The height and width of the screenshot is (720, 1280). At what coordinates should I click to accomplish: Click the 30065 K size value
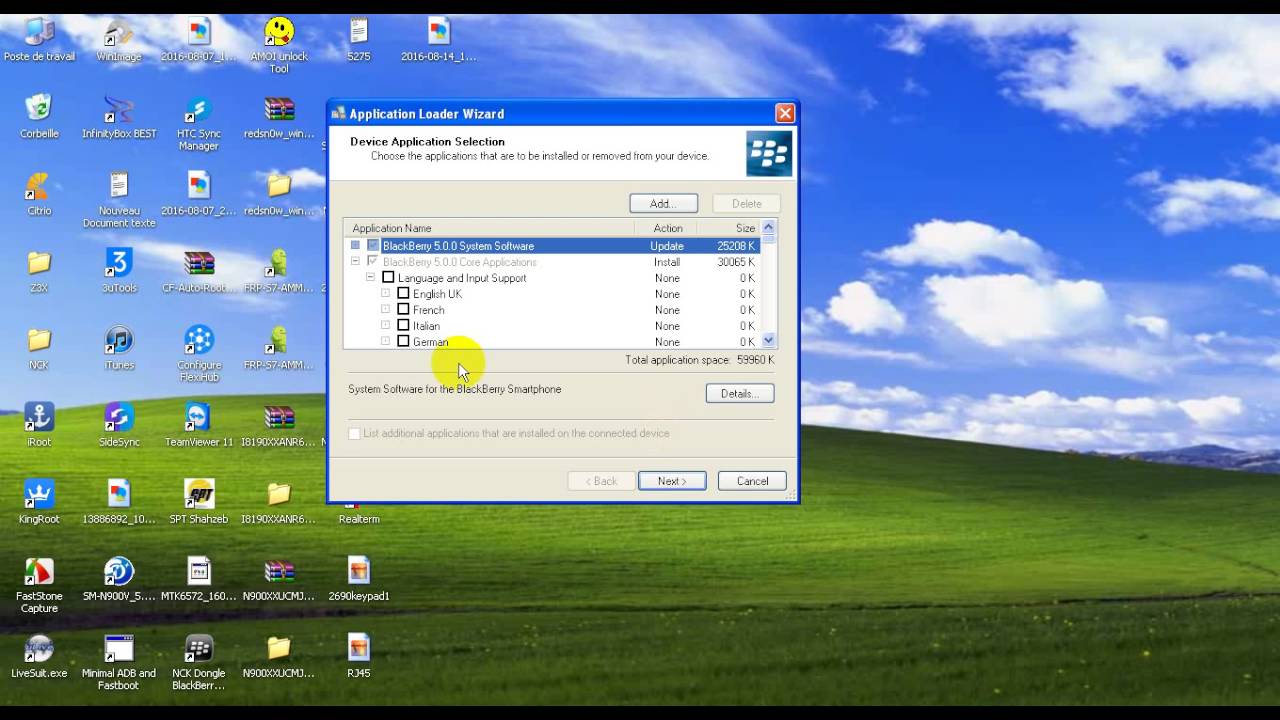coord(736,262)
